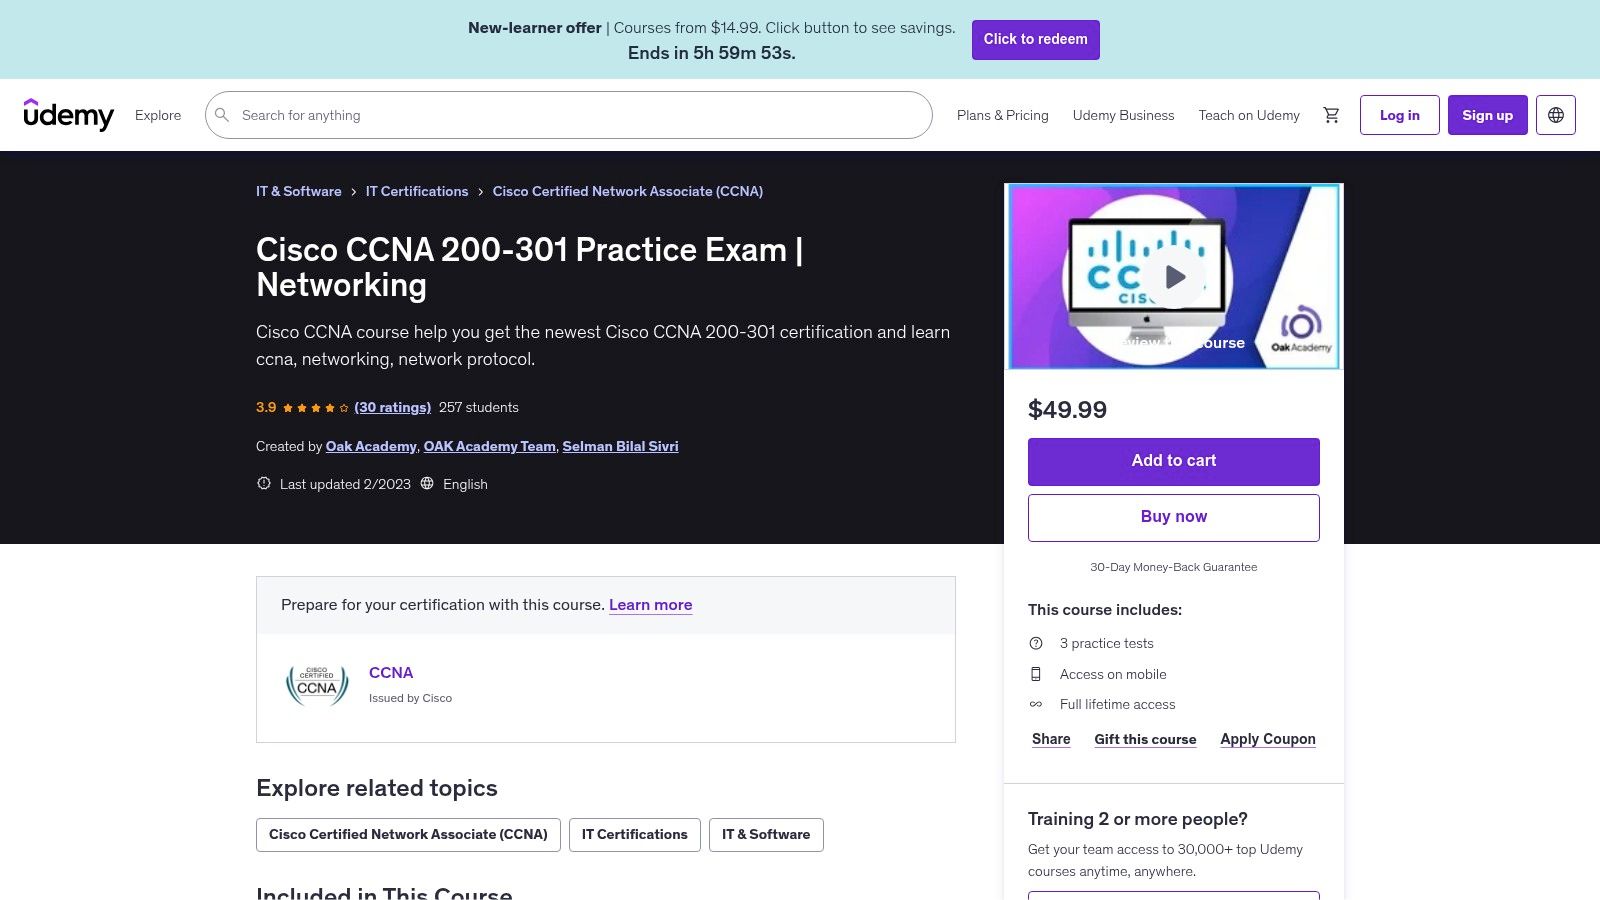Viewport: 1600px width, 900px height.
Task: Select Plans & Pricing
Action: 1002,115
